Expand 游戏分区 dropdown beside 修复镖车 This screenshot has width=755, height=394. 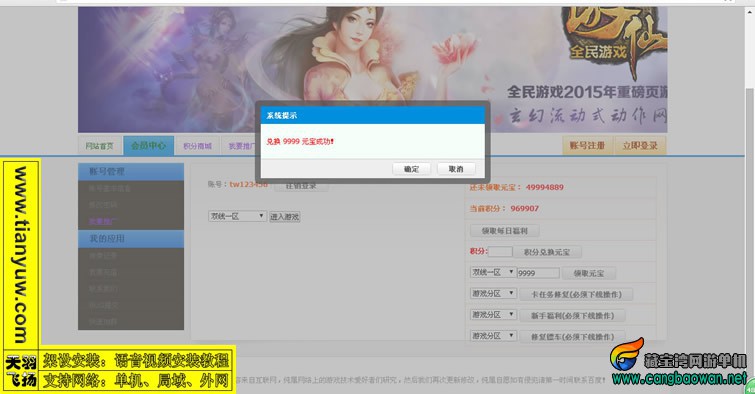pyautogui.click(x=493, y=336)
